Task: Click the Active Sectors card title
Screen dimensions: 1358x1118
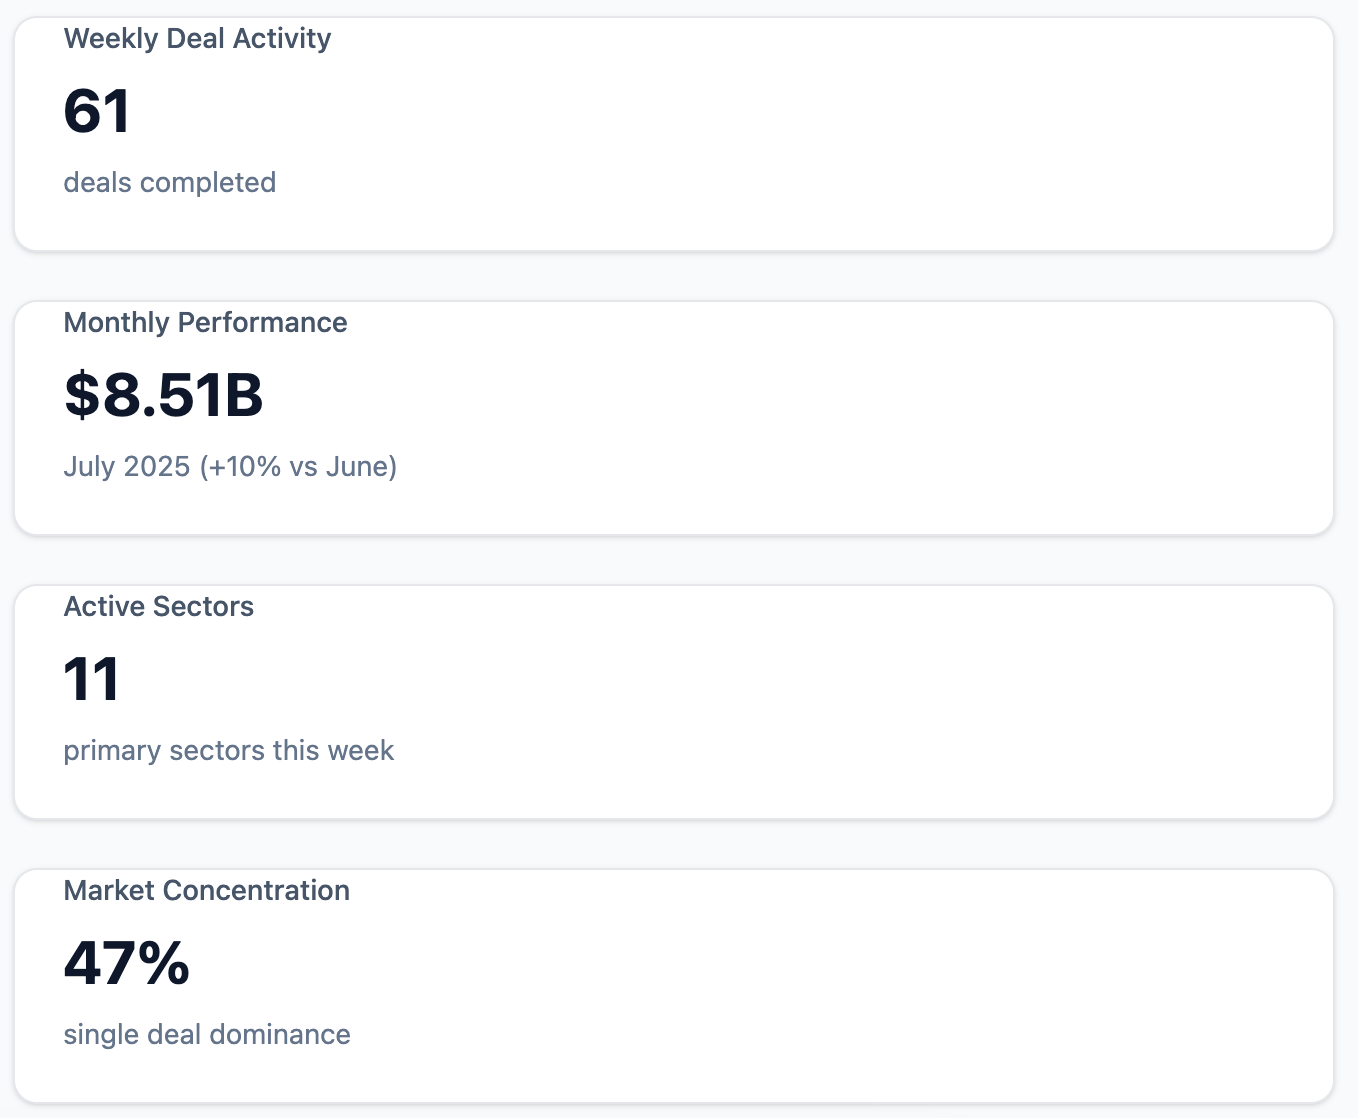Action: [158, 607]
